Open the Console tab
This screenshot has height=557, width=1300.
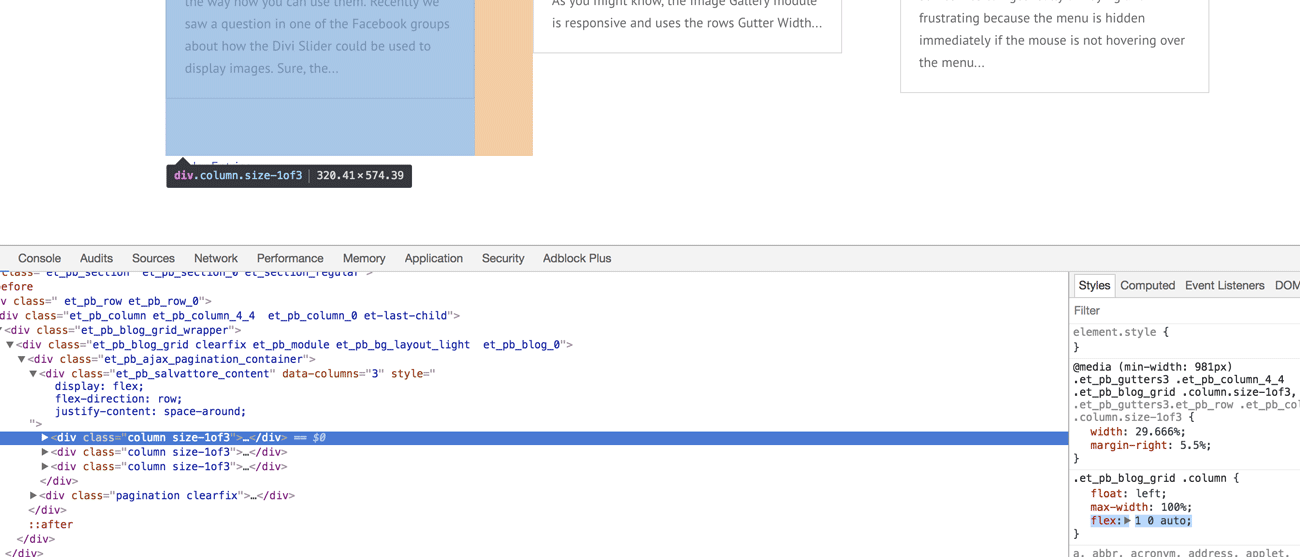click(x=39, y=258)
